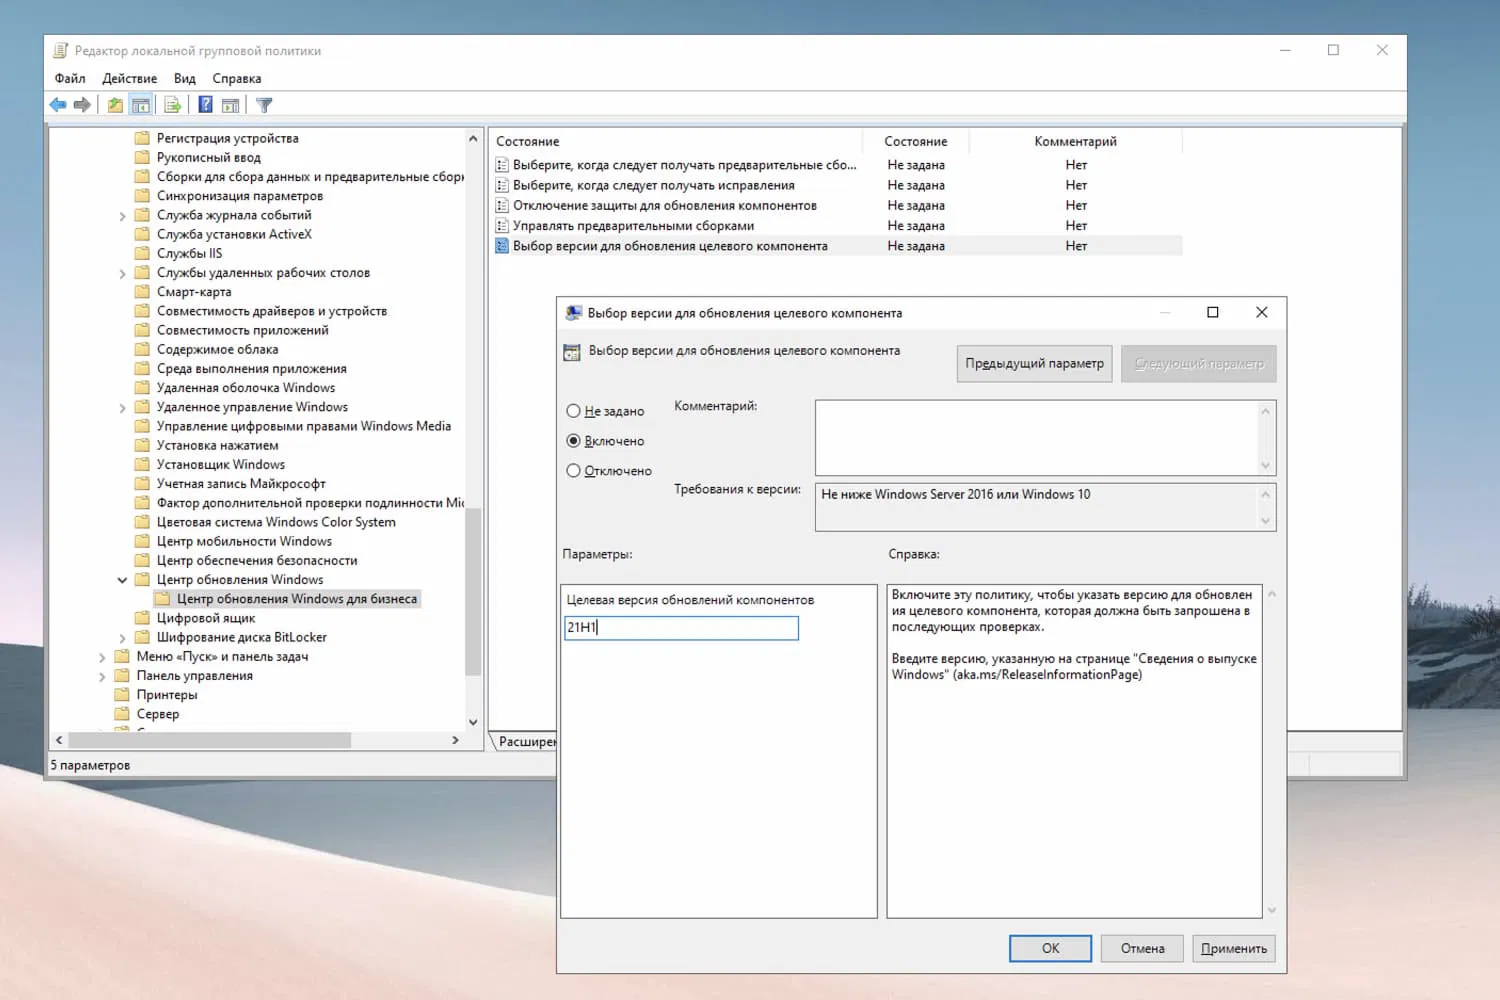Click the folder icon beside Службы IIS

pyautogui.click(x=142, y=253)
